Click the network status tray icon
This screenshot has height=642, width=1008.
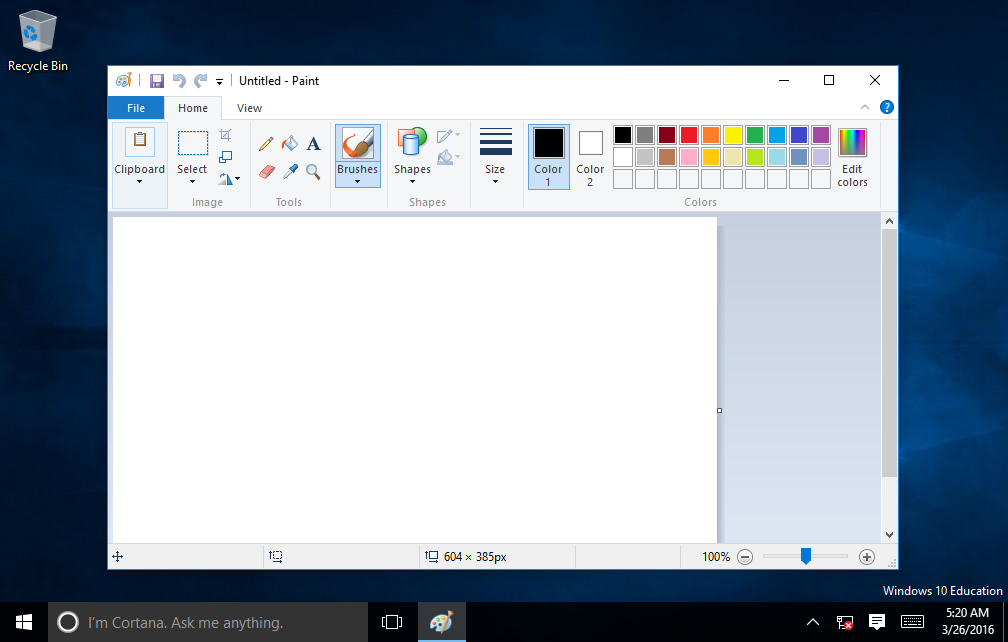coord(845,622)
